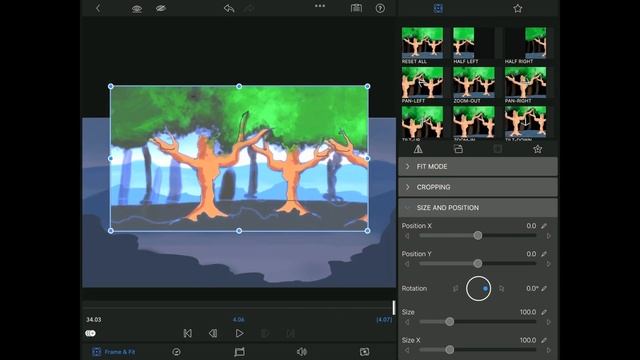The image size is (640, 360).
Task: Switch to the frame presets tab
Action: coord(438,8)
